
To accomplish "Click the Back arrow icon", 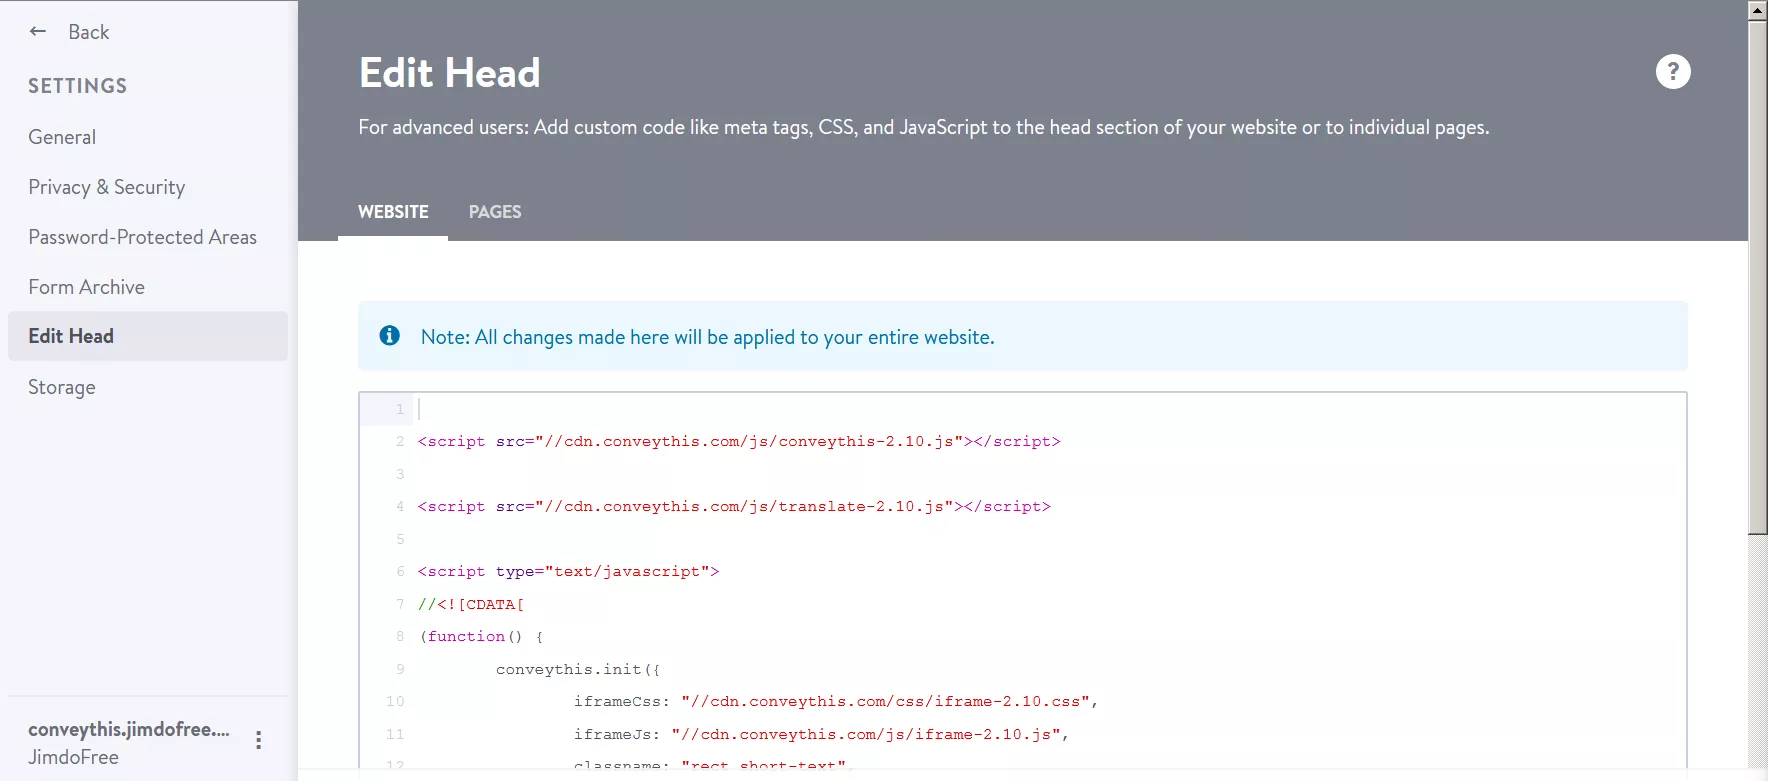I will [38, 31].
